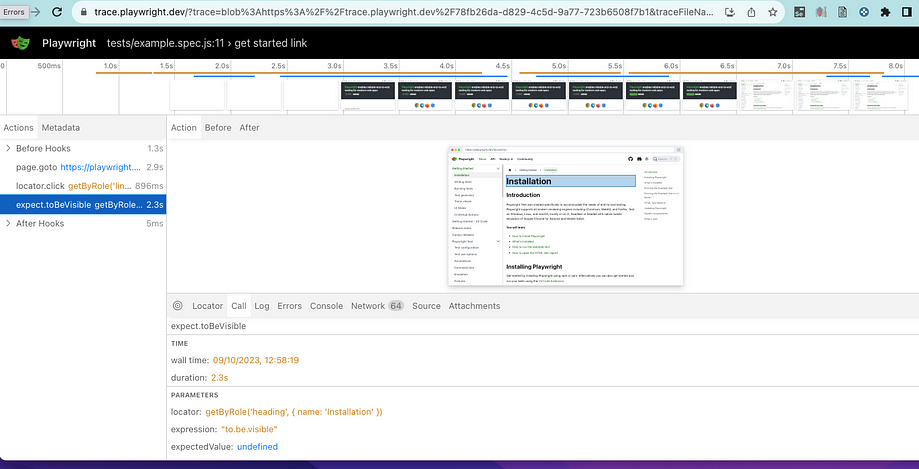The width and height of the screenshot is (919, 469).
Task: Click the search box in page snapshot
Action: click(x=667, y=159)
